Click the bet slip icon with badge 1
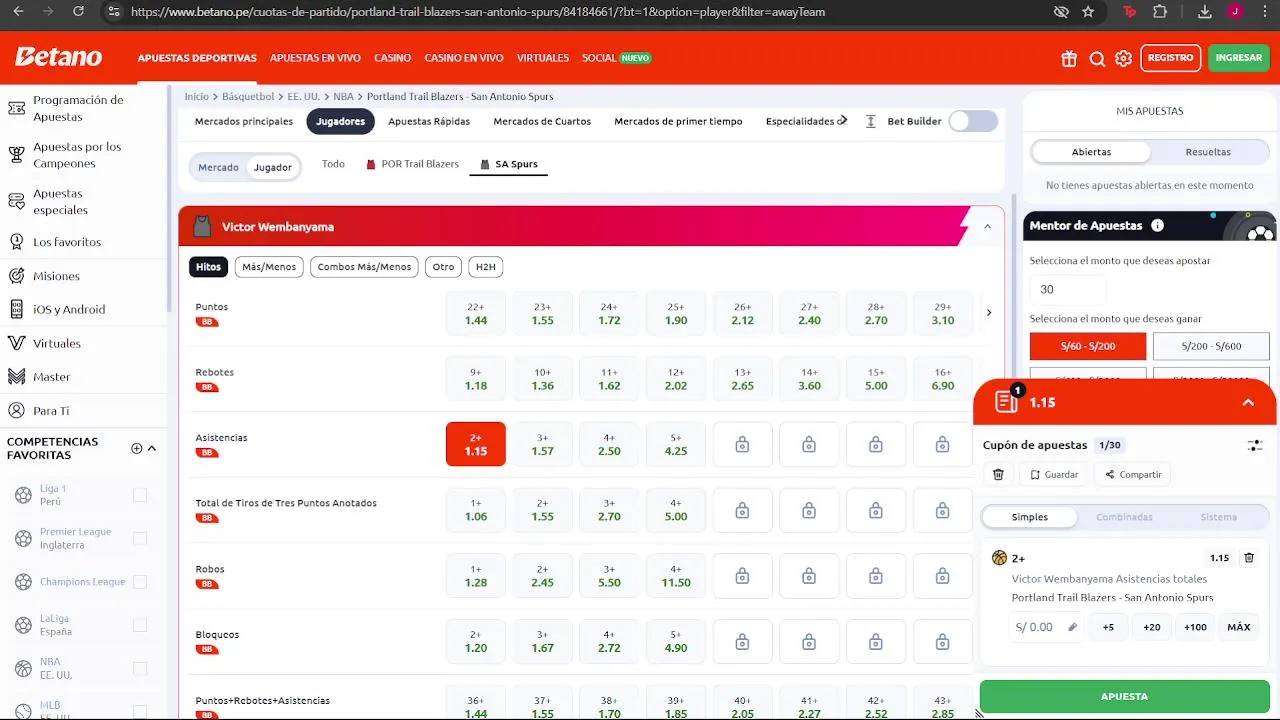The image size is (1280, 720). pos(1007,401)
